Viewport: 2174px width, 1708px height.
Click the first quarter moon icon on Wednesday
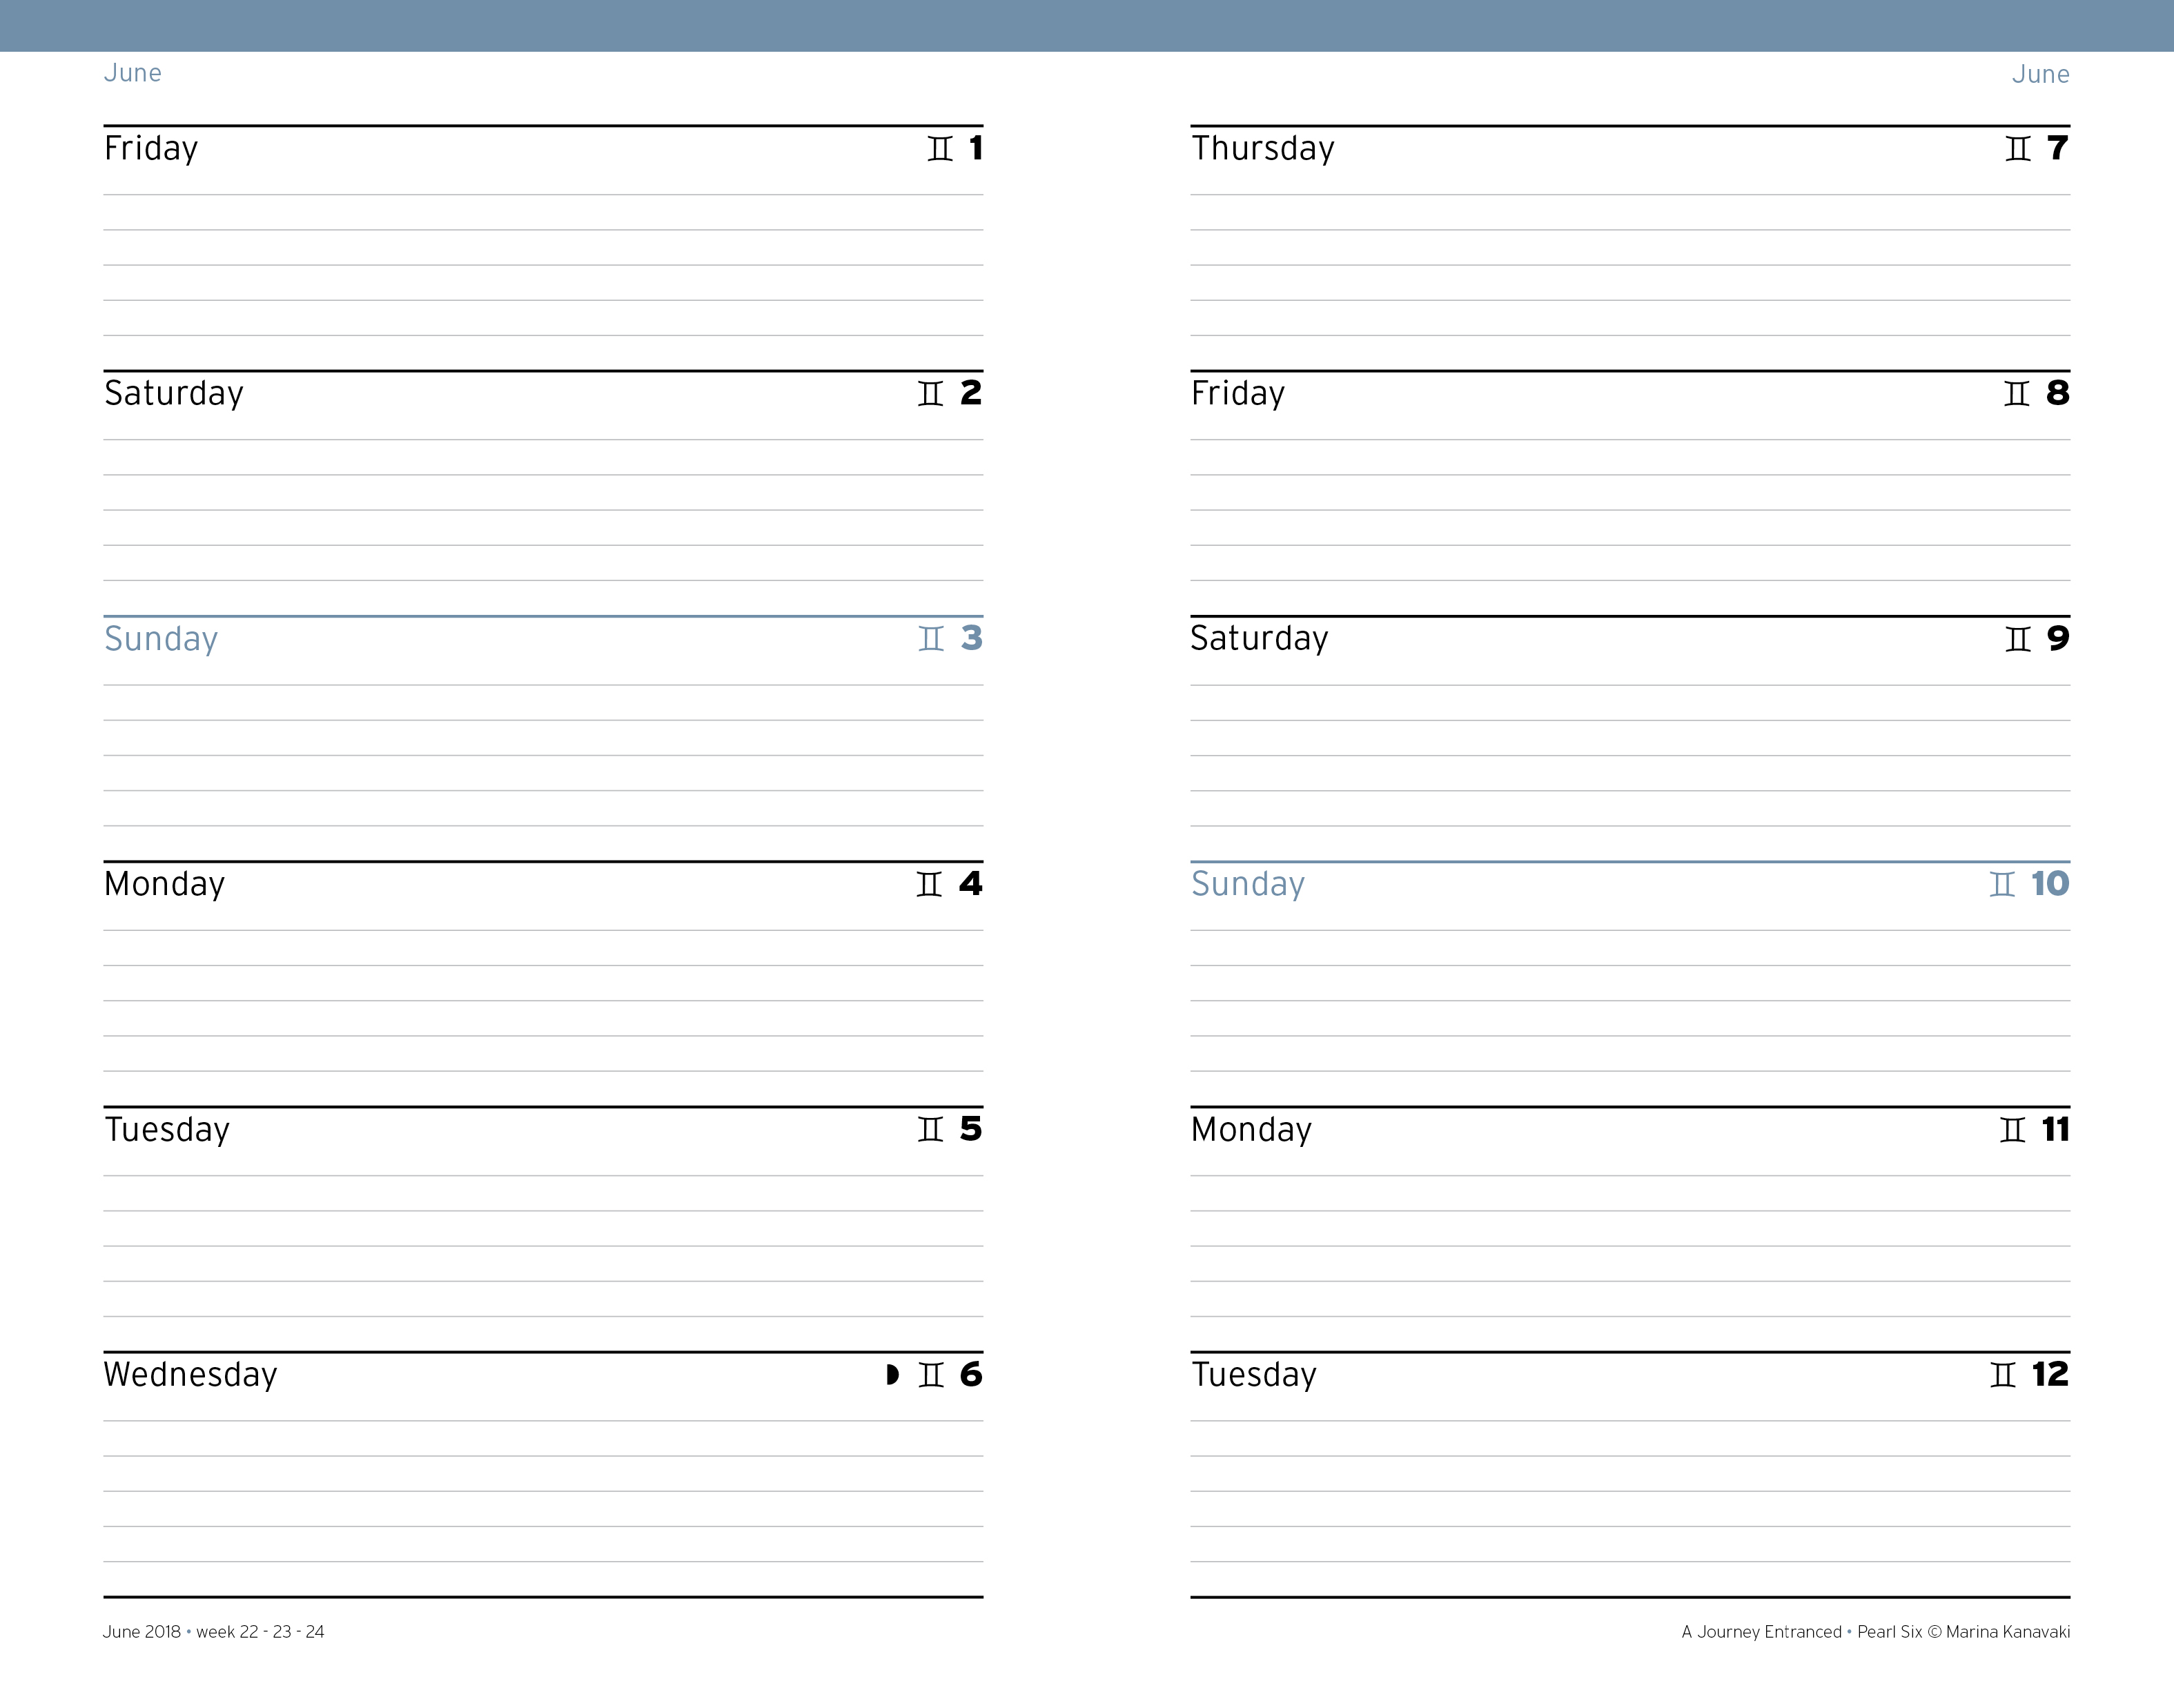(x=893, y=1375)
